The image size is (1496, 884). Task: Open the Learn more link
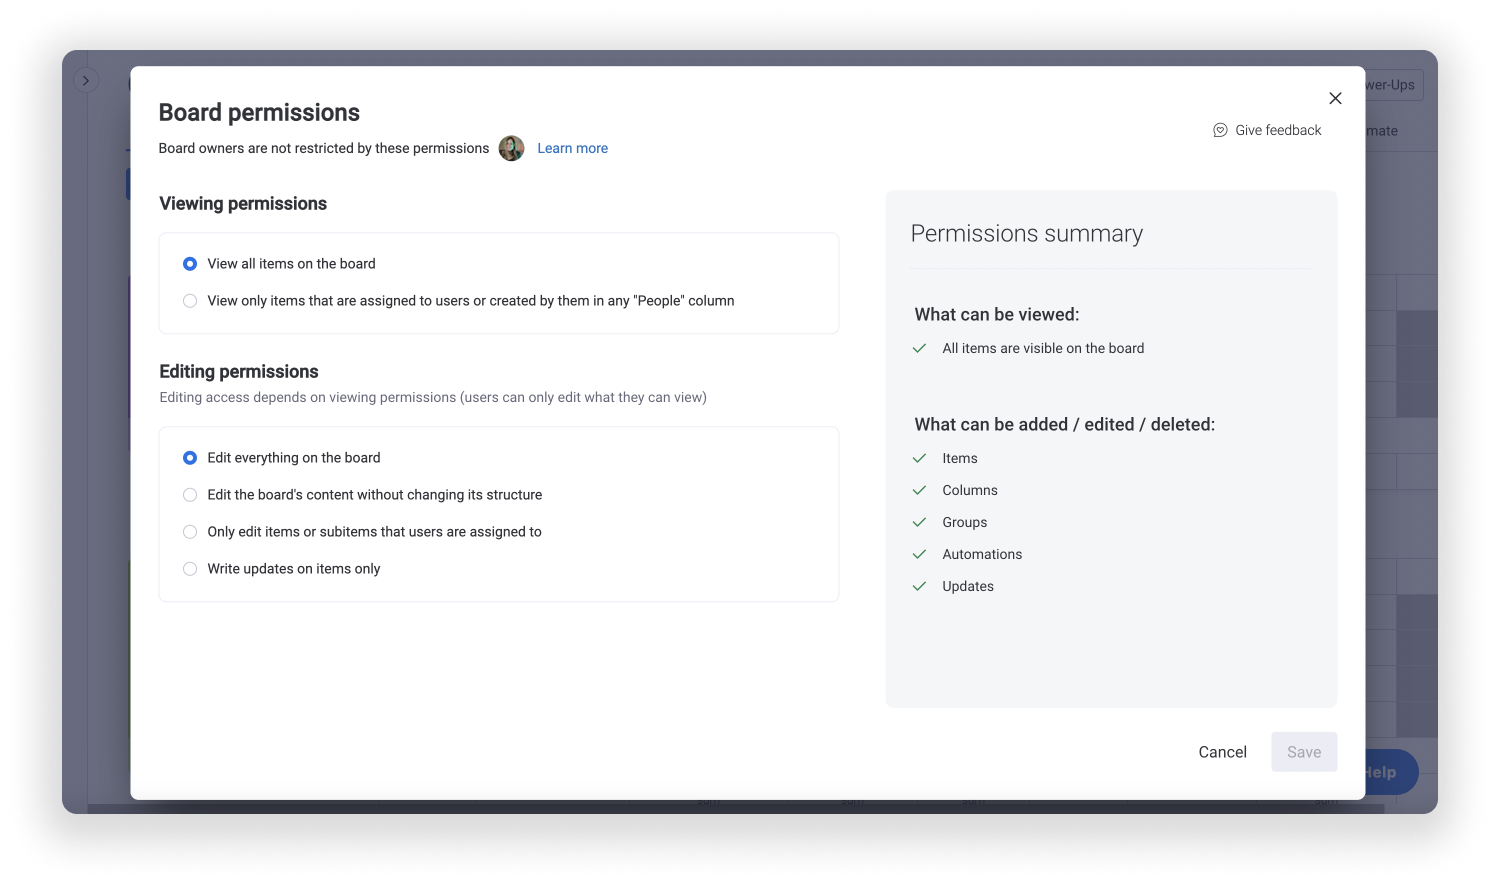point(572,147)
